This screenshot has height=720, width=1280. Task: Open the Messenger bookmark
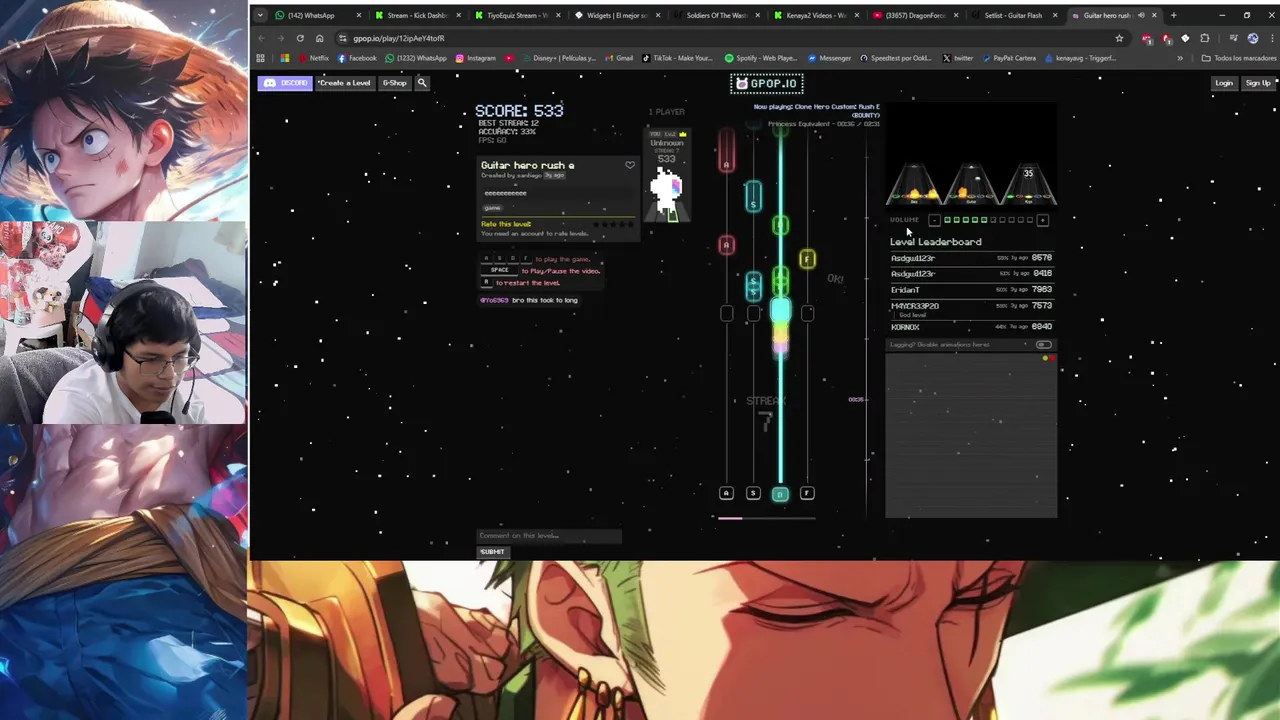[829, 58]
